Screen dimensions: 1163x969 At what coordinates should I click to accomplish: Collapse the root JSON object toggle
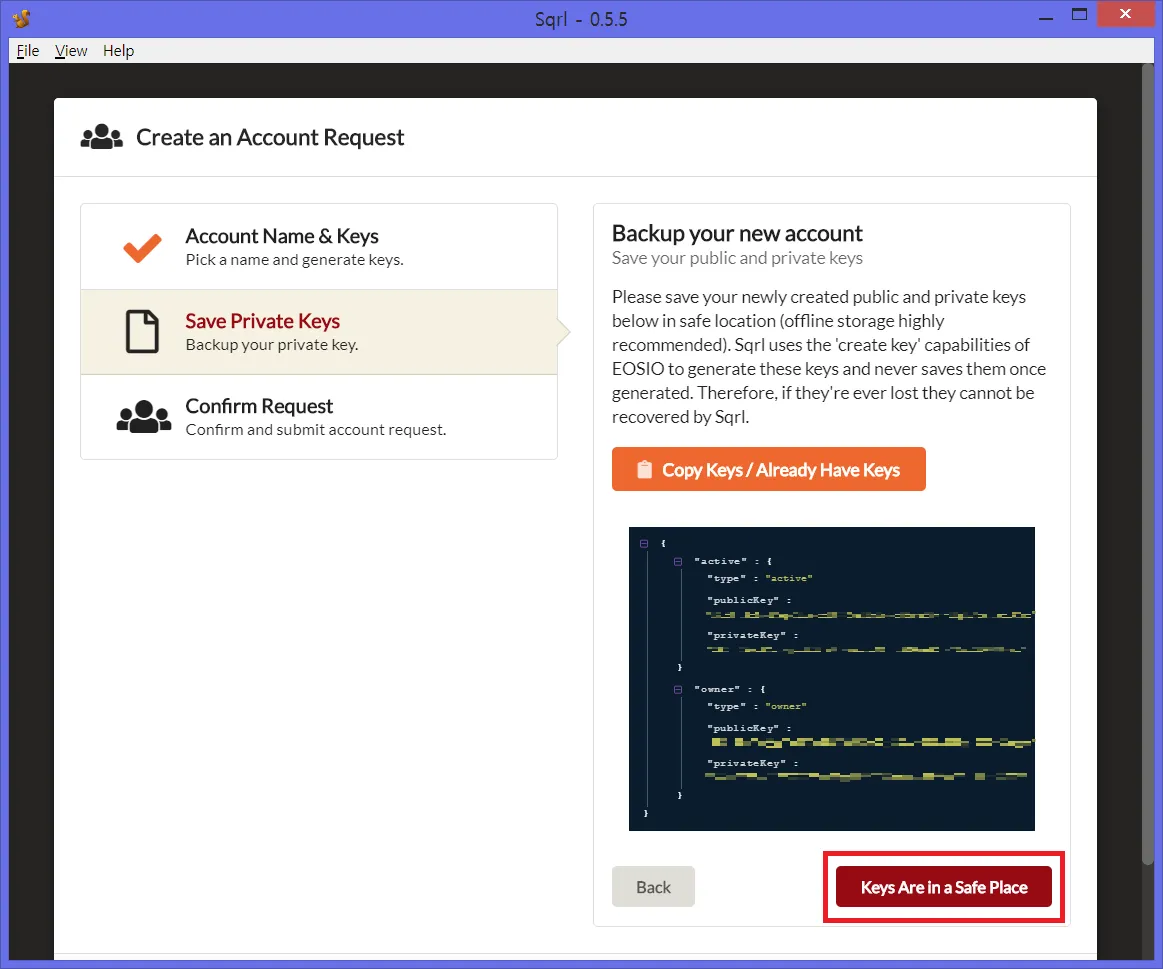click(x=644, y=544)
